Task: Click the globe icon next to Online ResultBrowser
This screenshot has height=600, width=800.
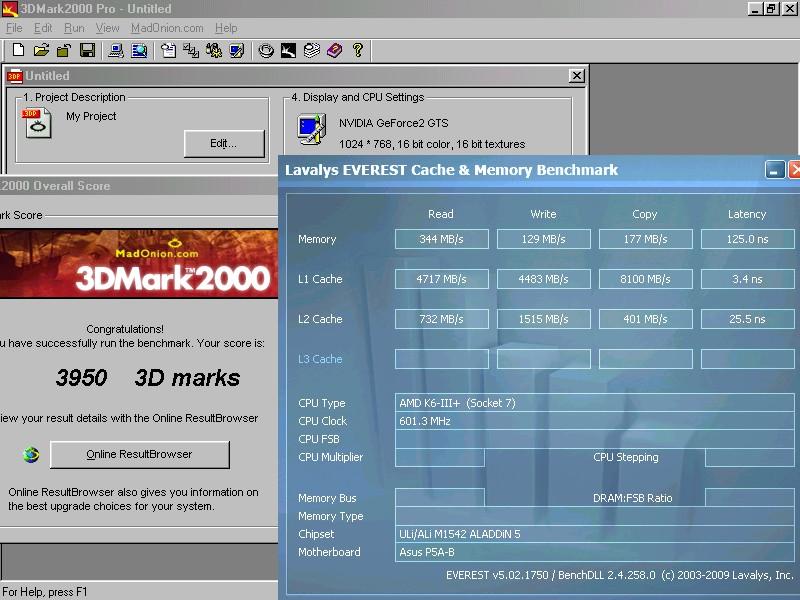Action: (31, 454)
